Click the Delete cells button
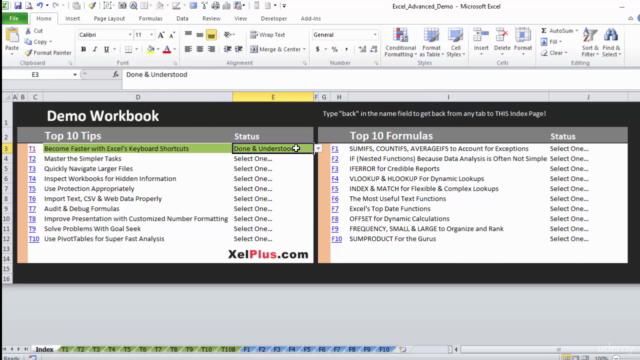Image resolution: width=640 pixels, height=360 pixels. tap(502, 42)
